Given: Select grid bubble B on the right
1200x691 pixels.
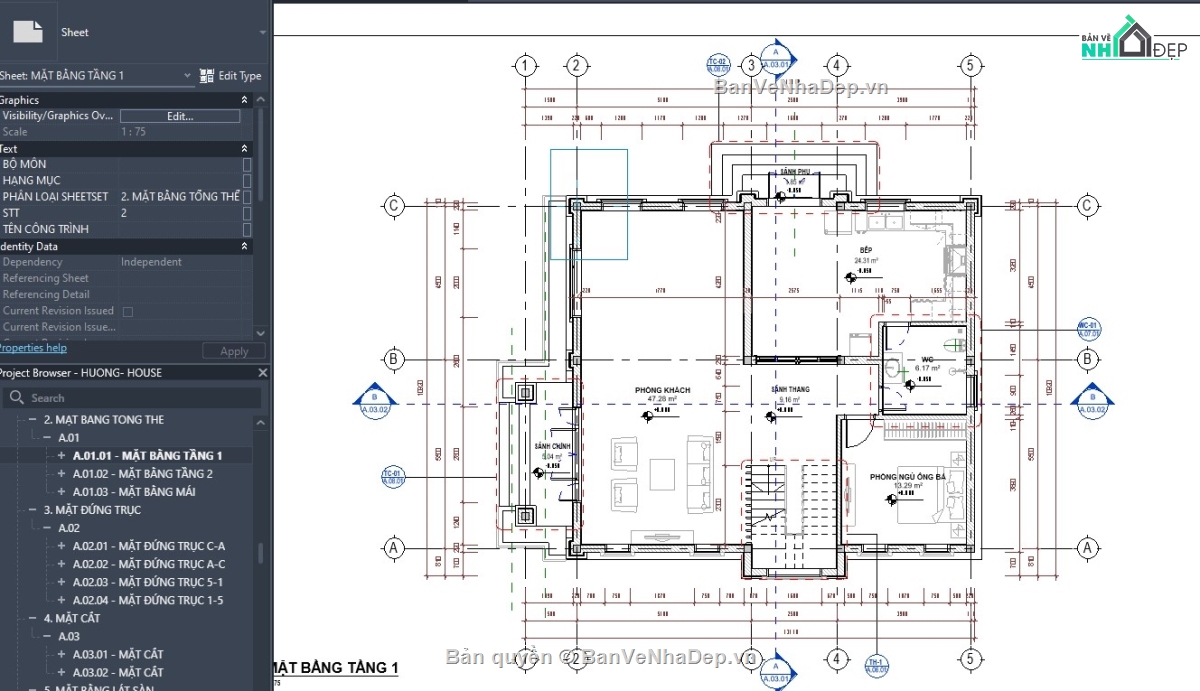Looking at the screenshot, I should (1088, 359).
